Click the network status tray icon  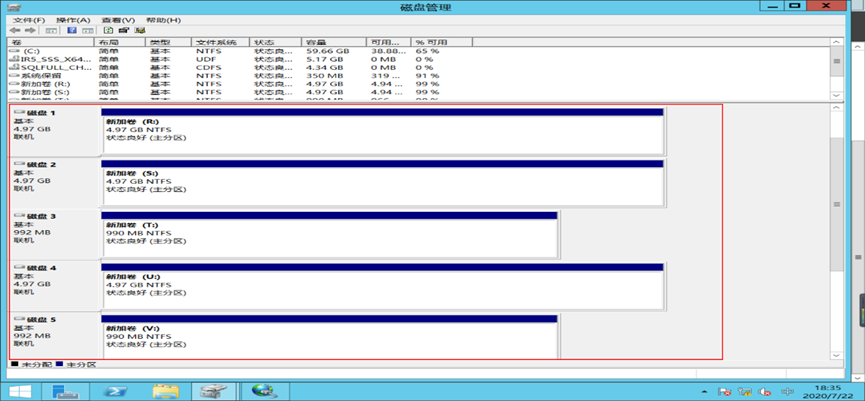(x=745, y=392)
